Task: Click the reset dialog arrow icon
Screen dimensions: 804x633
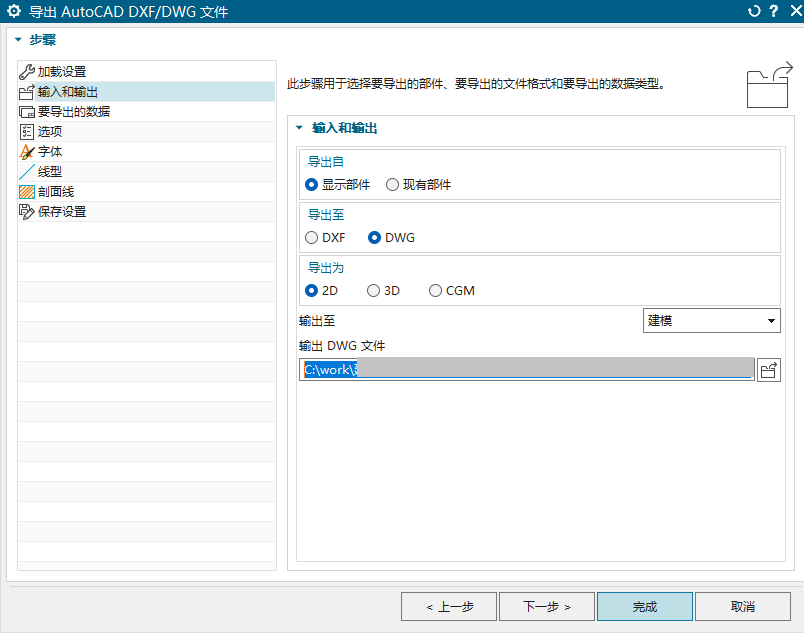Action: tap(753, 11)
